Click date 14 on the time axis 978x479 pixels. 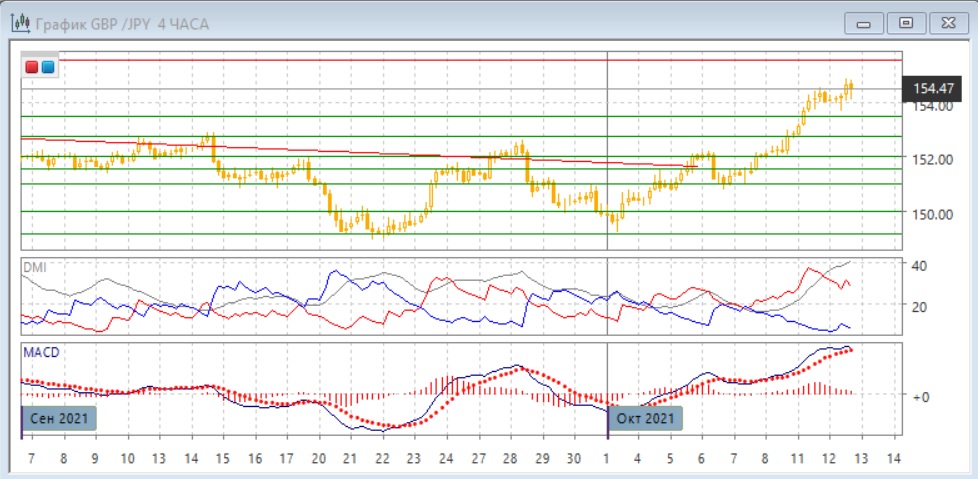894,457
